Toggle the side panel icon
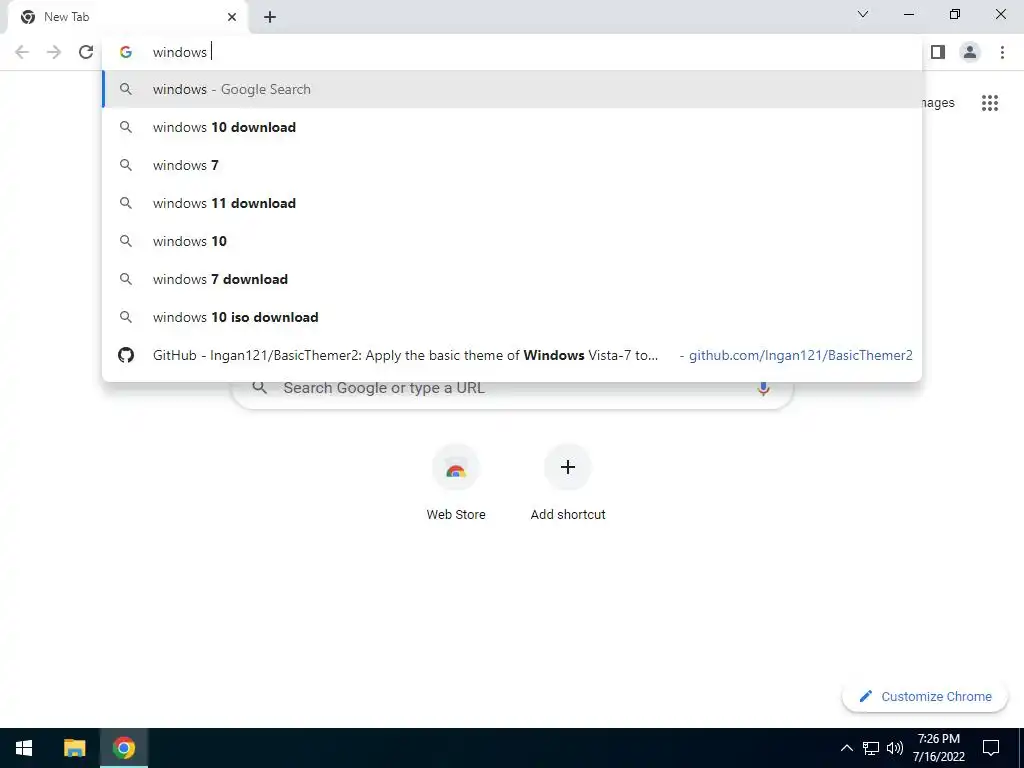Image resolution: width=1024 pixels, height=768 pixels. coord(938,52)
